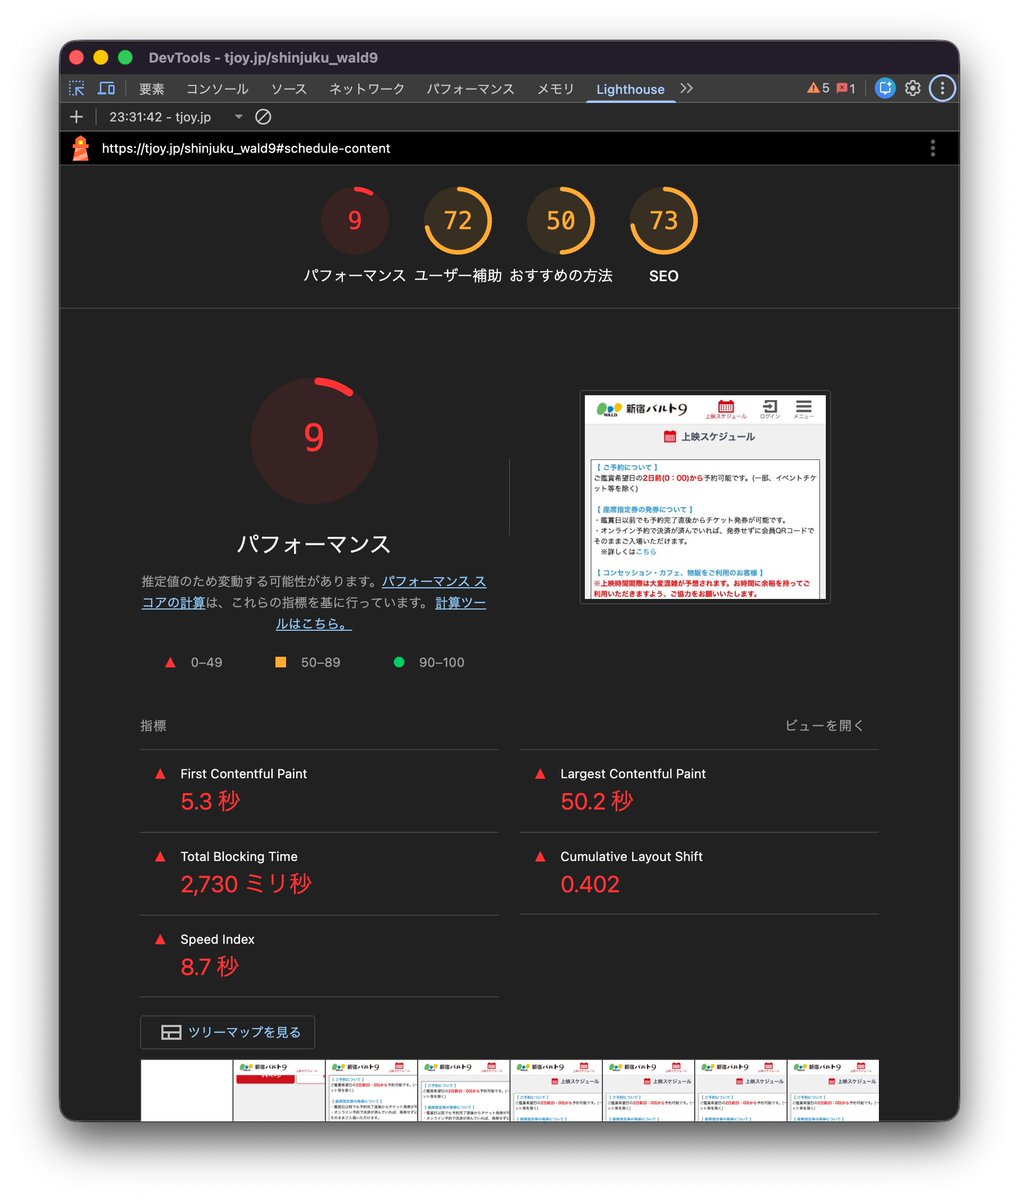Click the final page screenshot thumbnail
Image resolution: width=1019 pixels, height=1200 pixels.
pyautogui.click(x=705, y=496)
